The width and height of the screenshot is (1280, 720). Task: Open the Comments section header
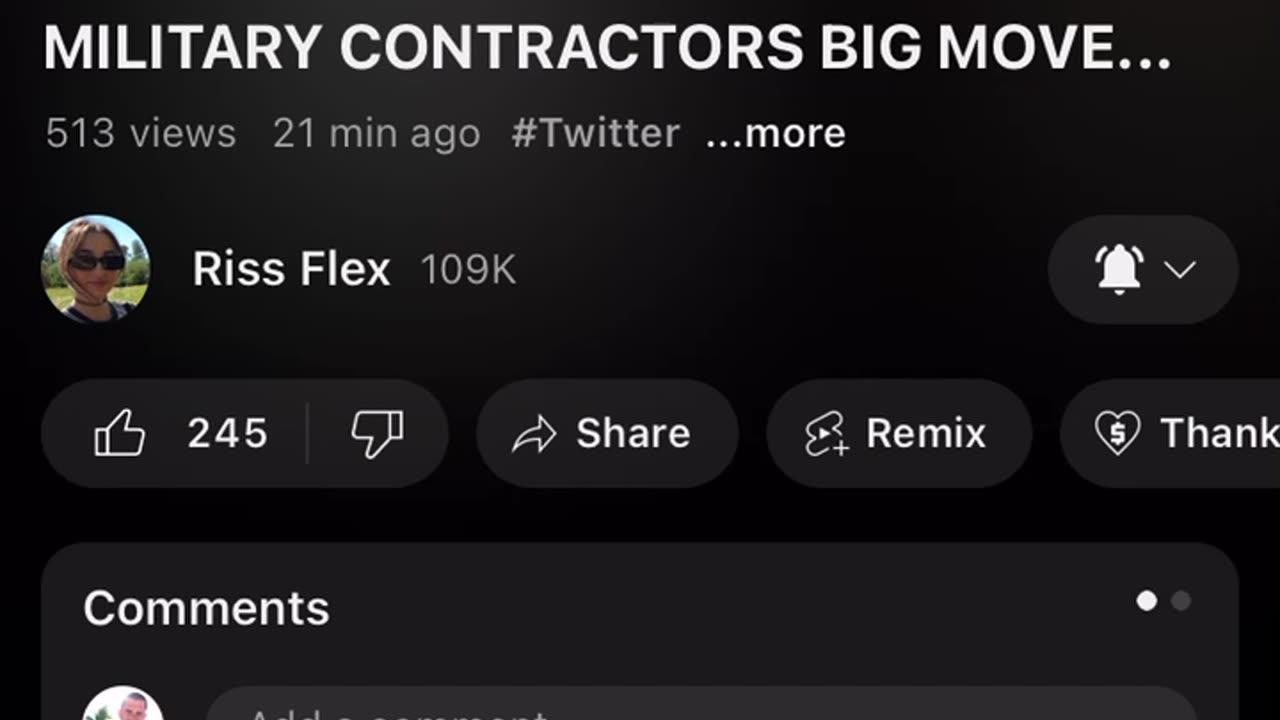206,608
